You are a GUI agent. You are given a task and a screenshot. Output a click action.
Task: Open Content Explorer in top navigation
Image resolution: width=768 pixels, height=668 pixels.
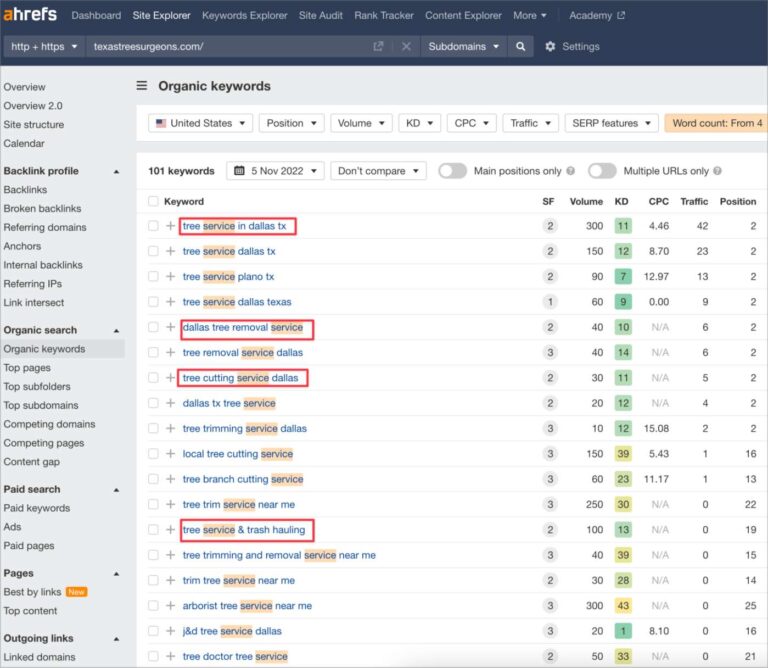[x=463, y=15]
